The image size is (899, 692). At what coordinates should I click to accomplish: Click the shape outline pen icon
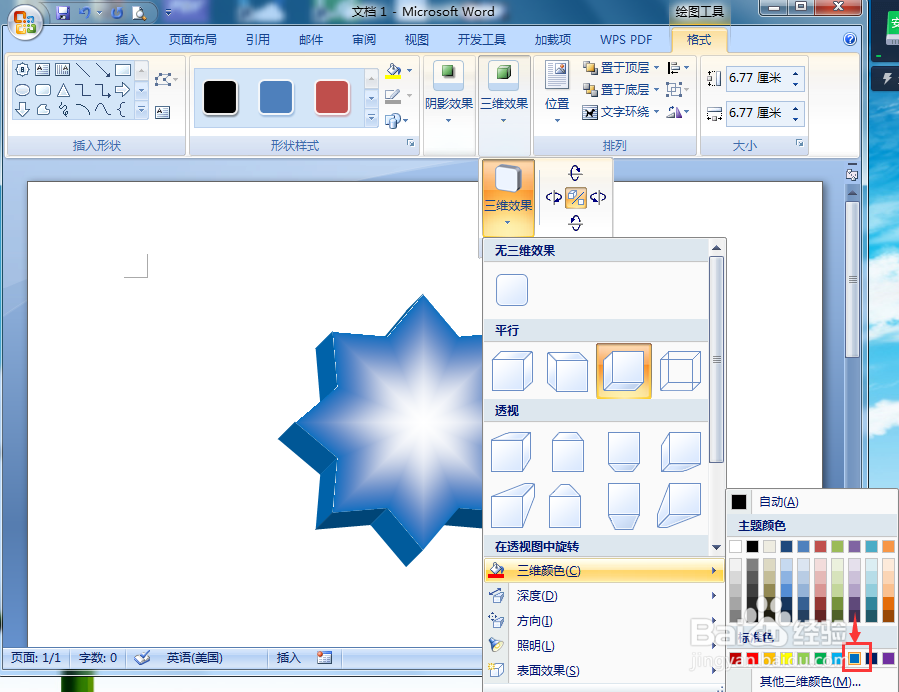coord(393,96)
